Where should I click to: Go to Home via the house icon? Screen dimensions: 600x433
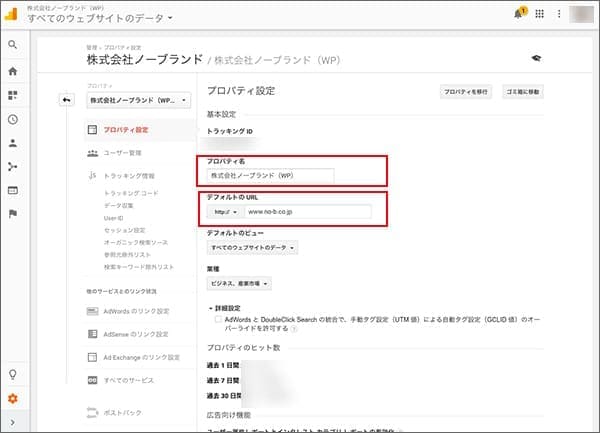click(13, 71)
